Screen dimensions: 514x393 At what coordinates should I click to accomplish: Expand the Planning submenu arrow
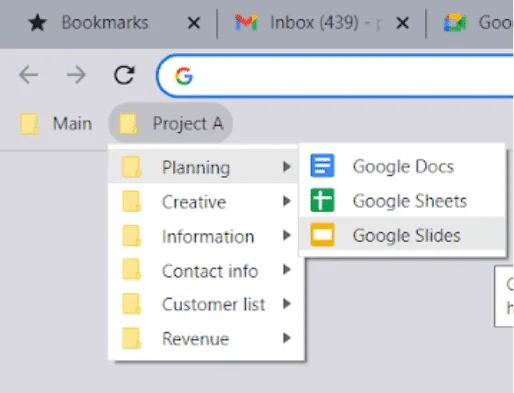[286, 166]
